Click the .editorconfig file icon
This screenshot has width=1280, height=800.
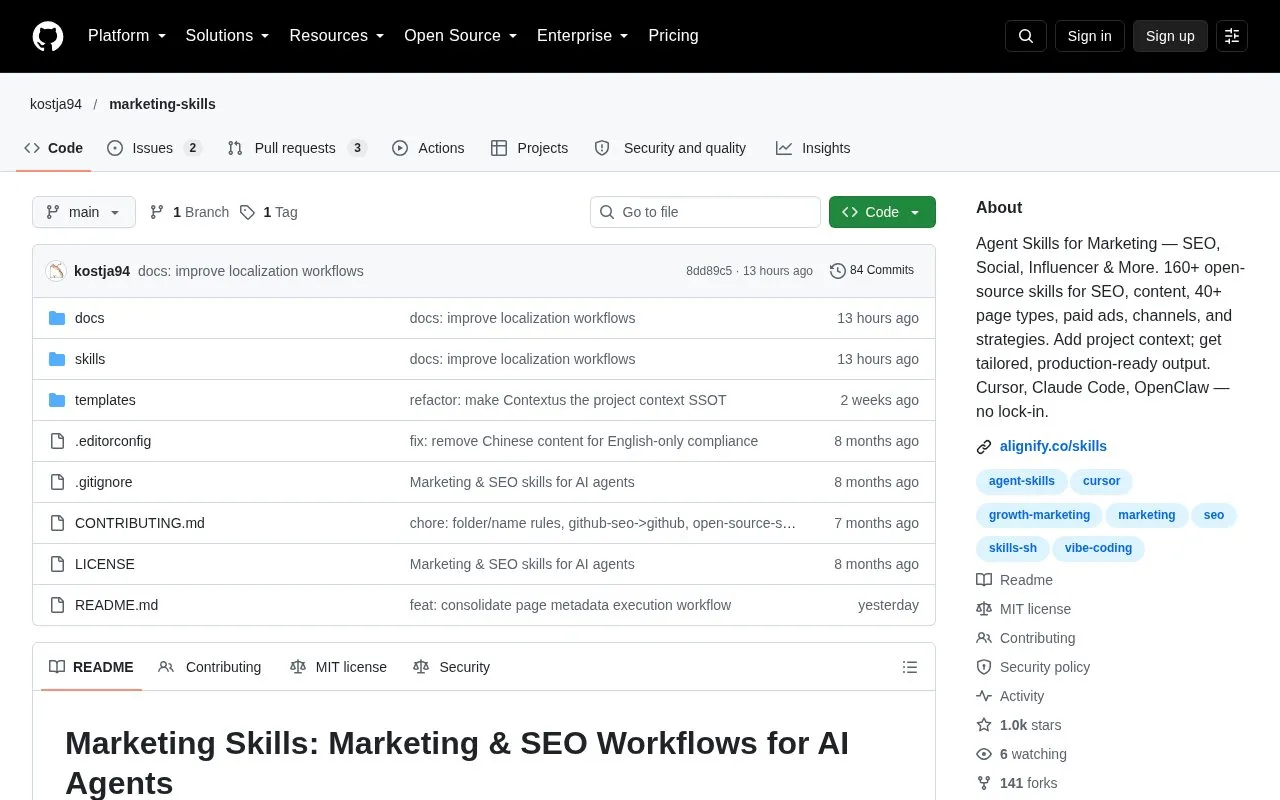tap(57, 441)
